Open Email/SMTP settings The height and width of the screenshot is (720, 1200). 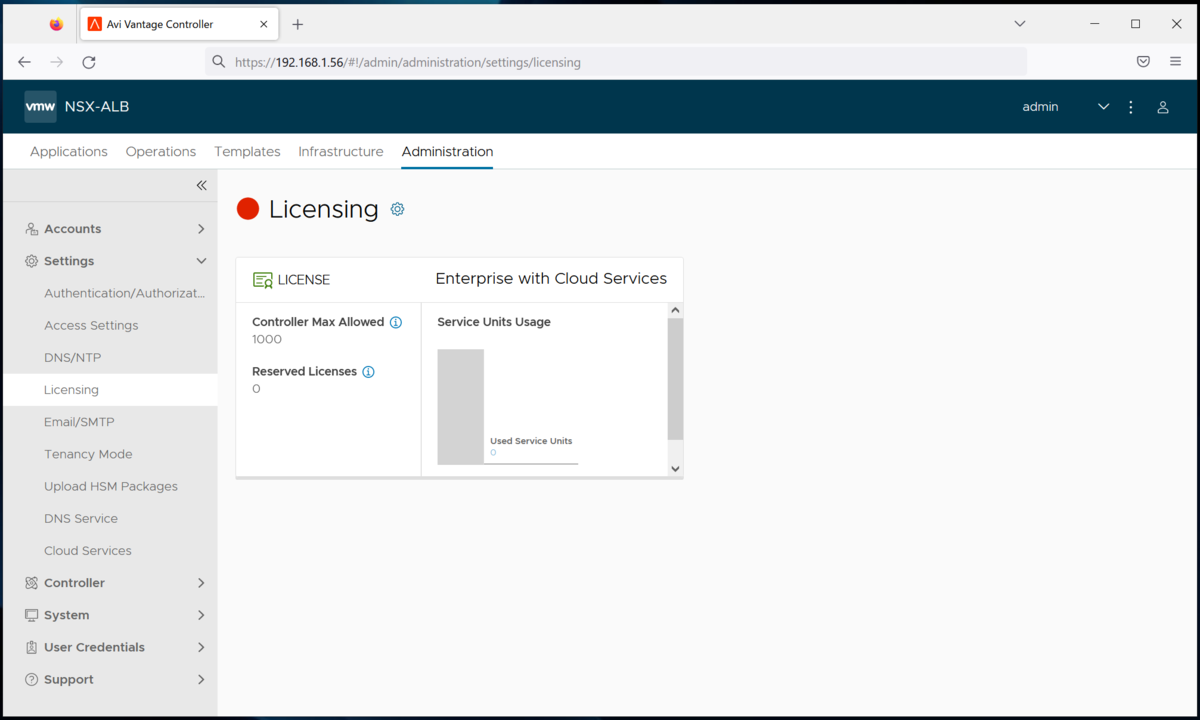tap(79, 422)
